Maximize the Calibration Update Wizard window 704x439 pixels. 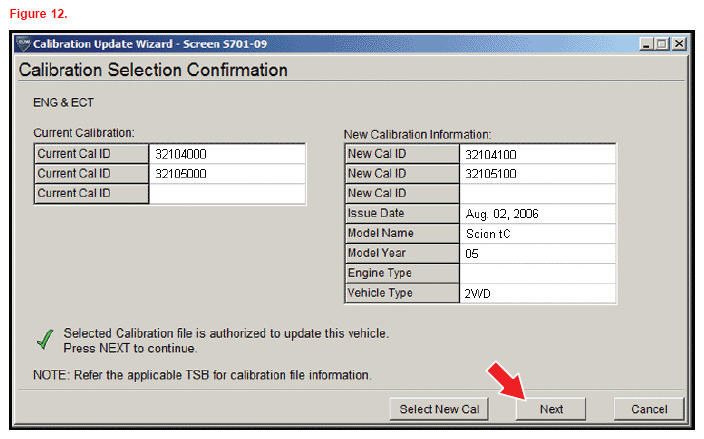(x=662, y=44)
